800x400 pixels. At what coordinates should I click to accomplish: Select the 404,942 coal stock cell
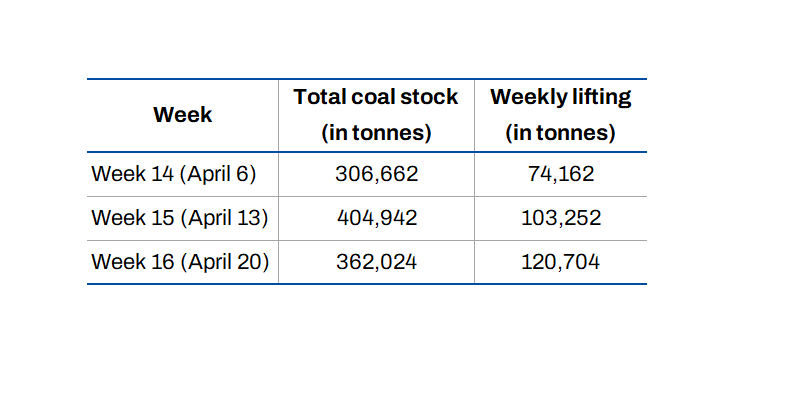376,218
